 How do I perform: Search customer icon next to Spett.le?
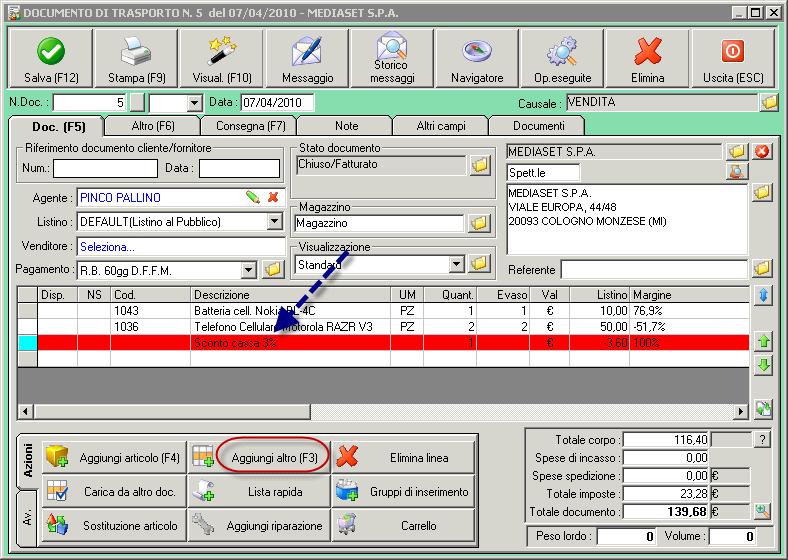737,171
